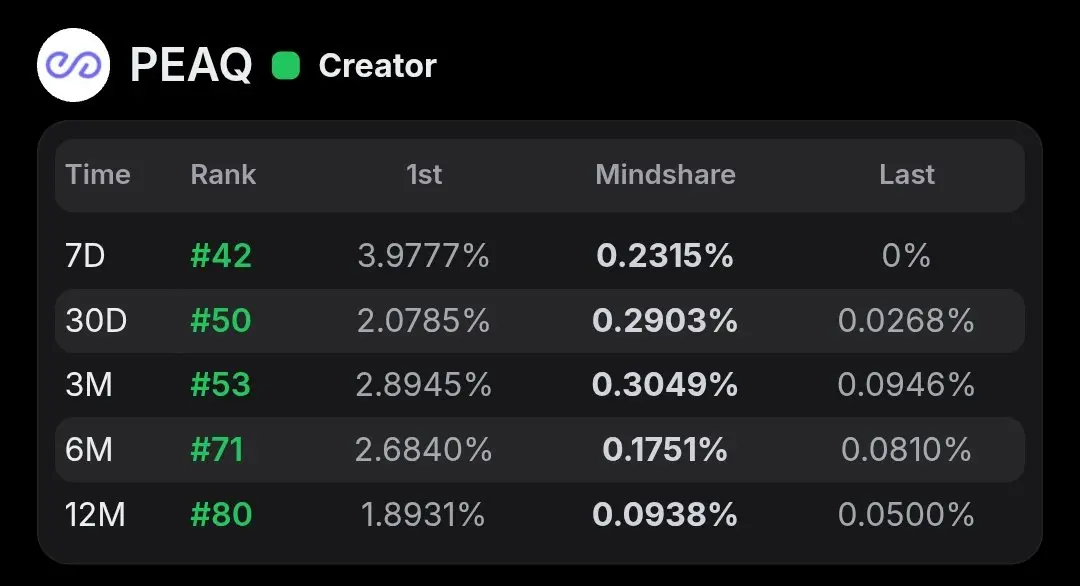
Task: Click the 0.2315% mindshare value
Action: 665,255
